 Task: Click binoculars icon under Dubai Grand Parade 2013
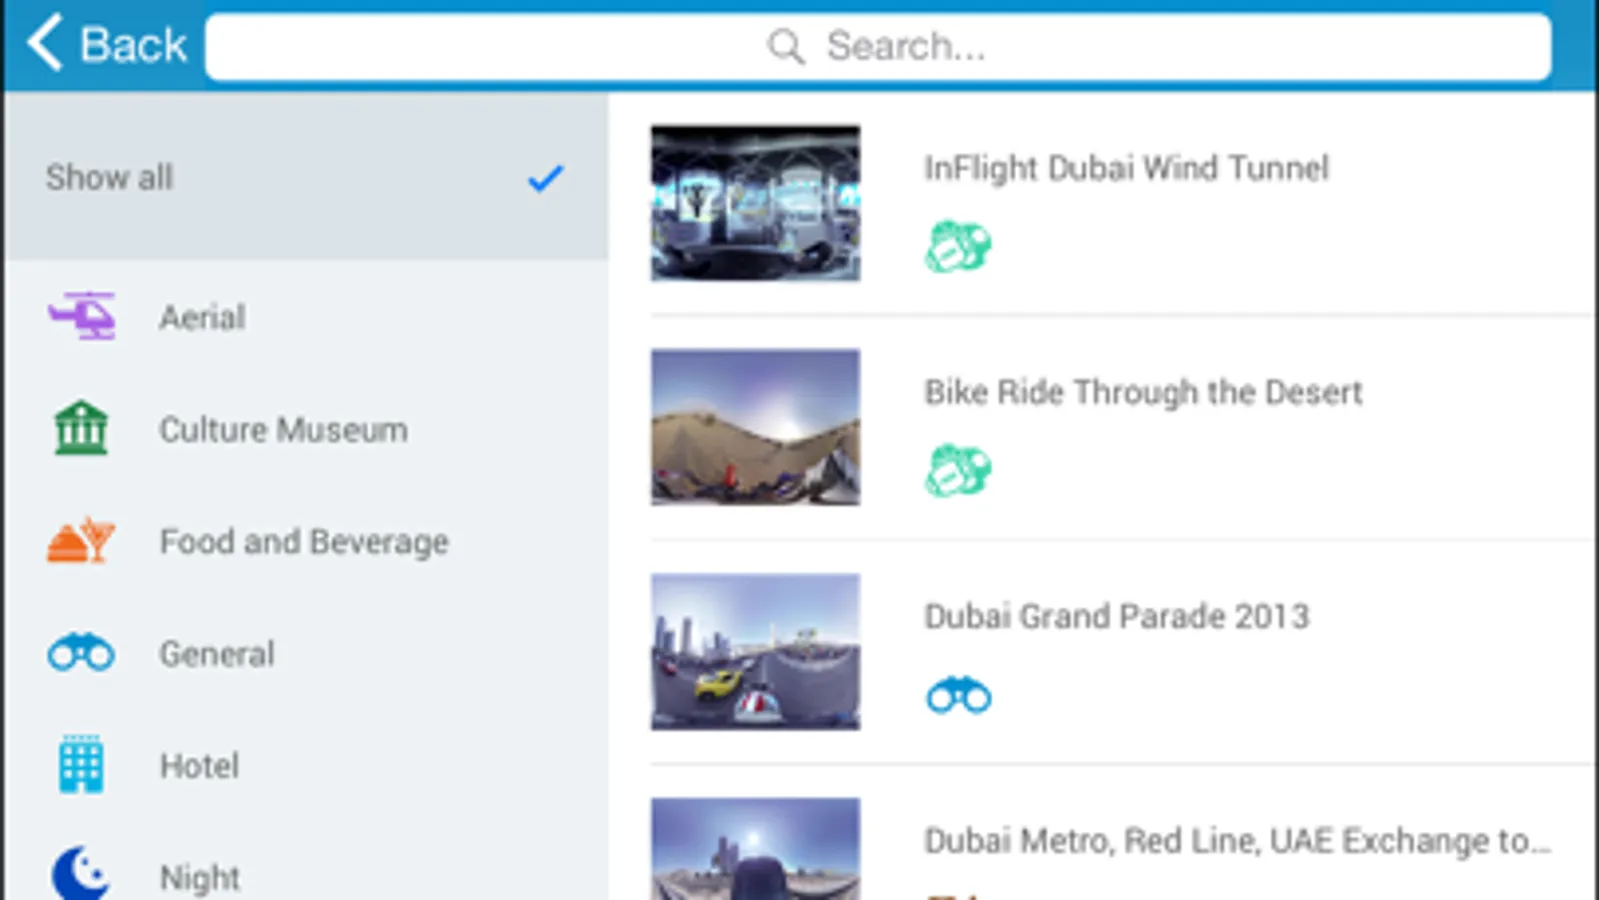tap(958, 695)
